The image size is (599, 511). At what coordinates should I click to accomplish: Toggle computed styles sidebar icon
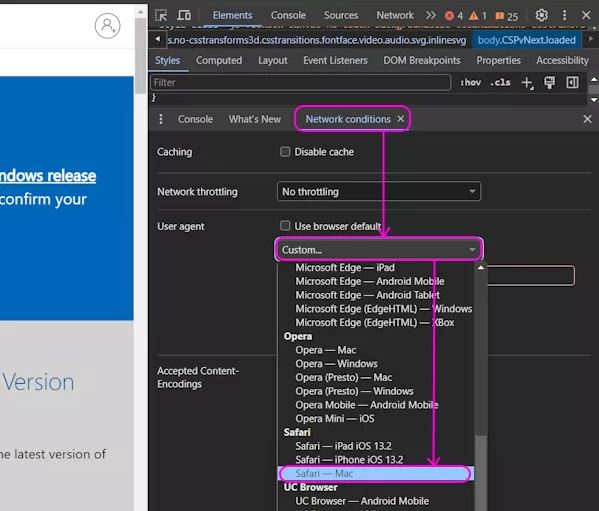pyautogui.click(x=572, y=82)
